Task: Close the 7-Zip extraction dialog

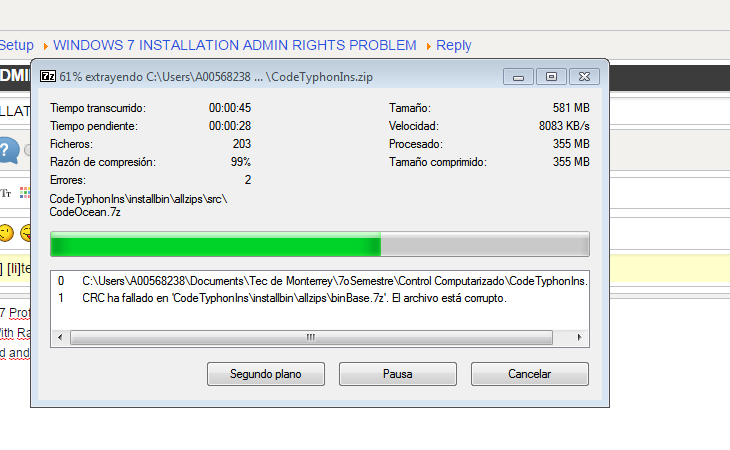Action: 584,77
